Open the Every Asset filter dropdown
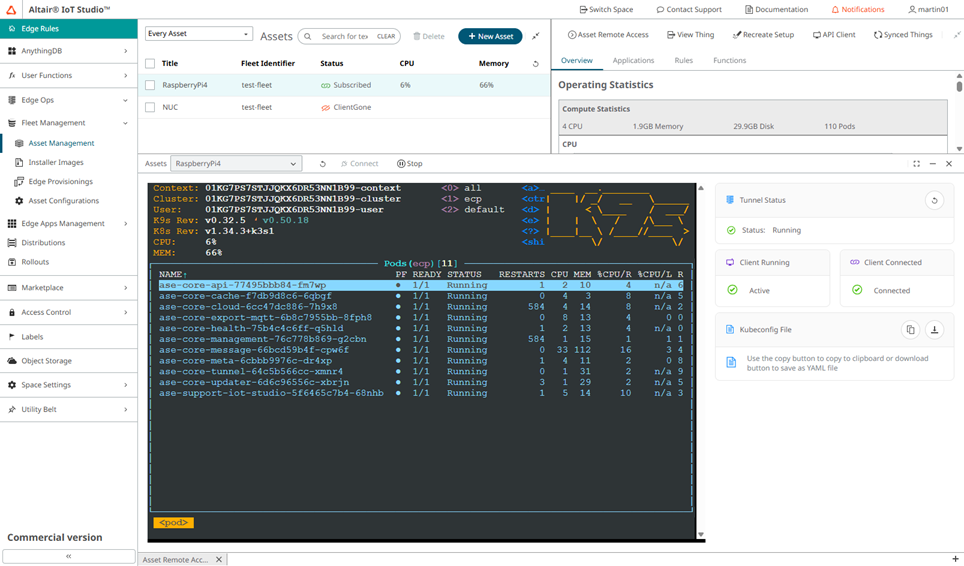964x566 pixels. click(199, 34)
